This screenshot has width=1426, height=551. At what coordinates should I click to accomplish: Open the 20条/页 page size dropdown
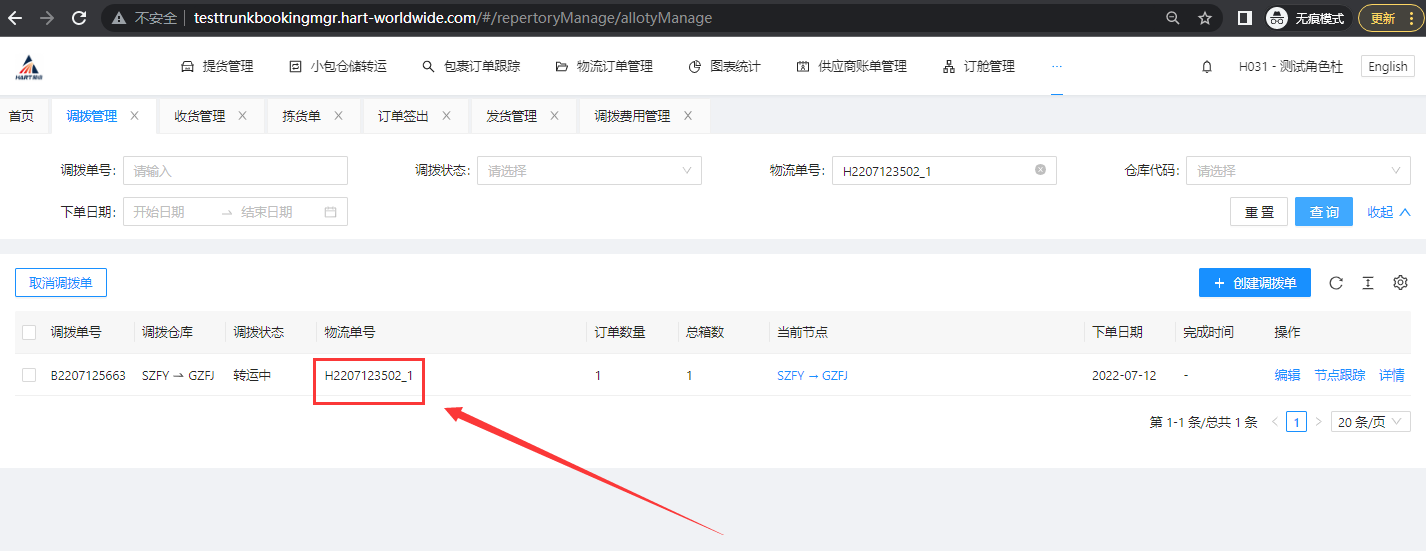[1370, 422]
